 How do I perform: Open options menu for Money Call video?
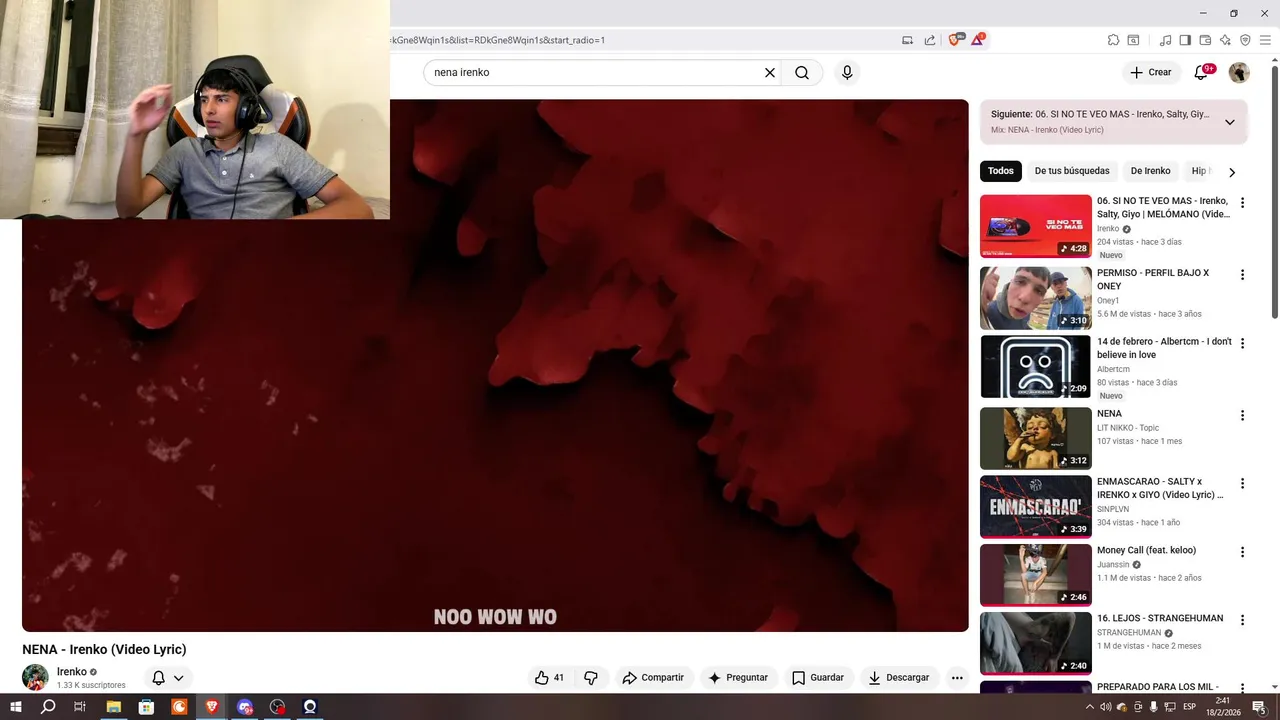point(1242,552)
